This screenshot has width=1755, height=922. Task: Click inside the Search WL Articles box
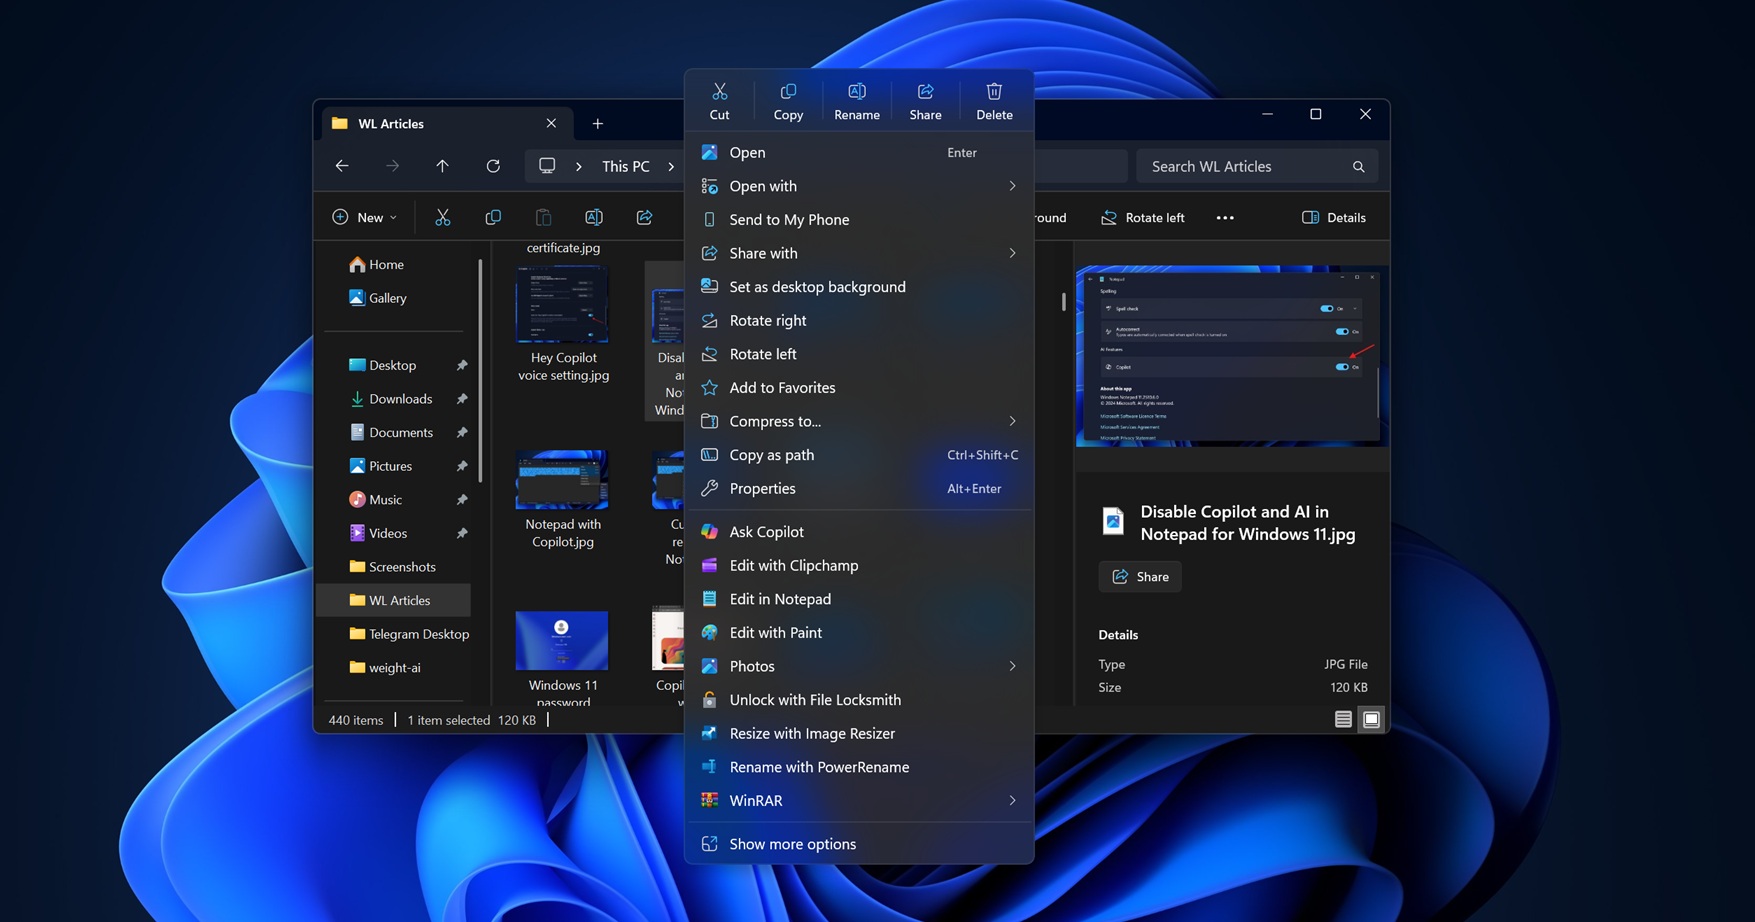click(1250, 166)
